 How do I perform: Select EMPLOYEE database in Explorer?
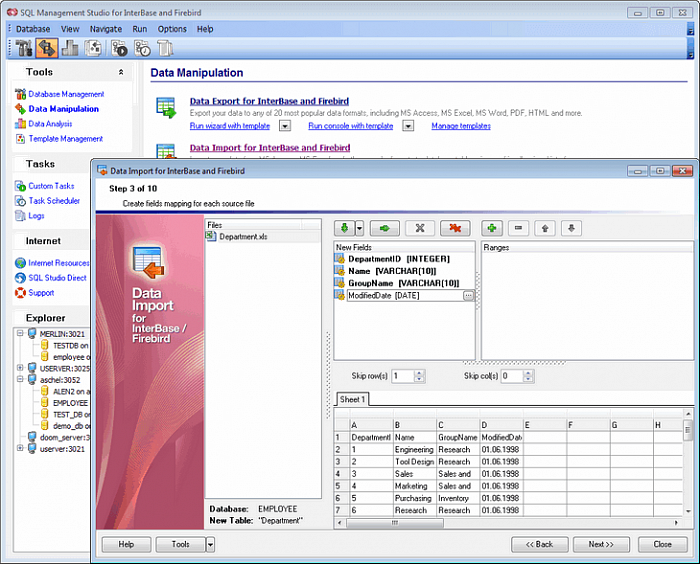click(70, 403)
